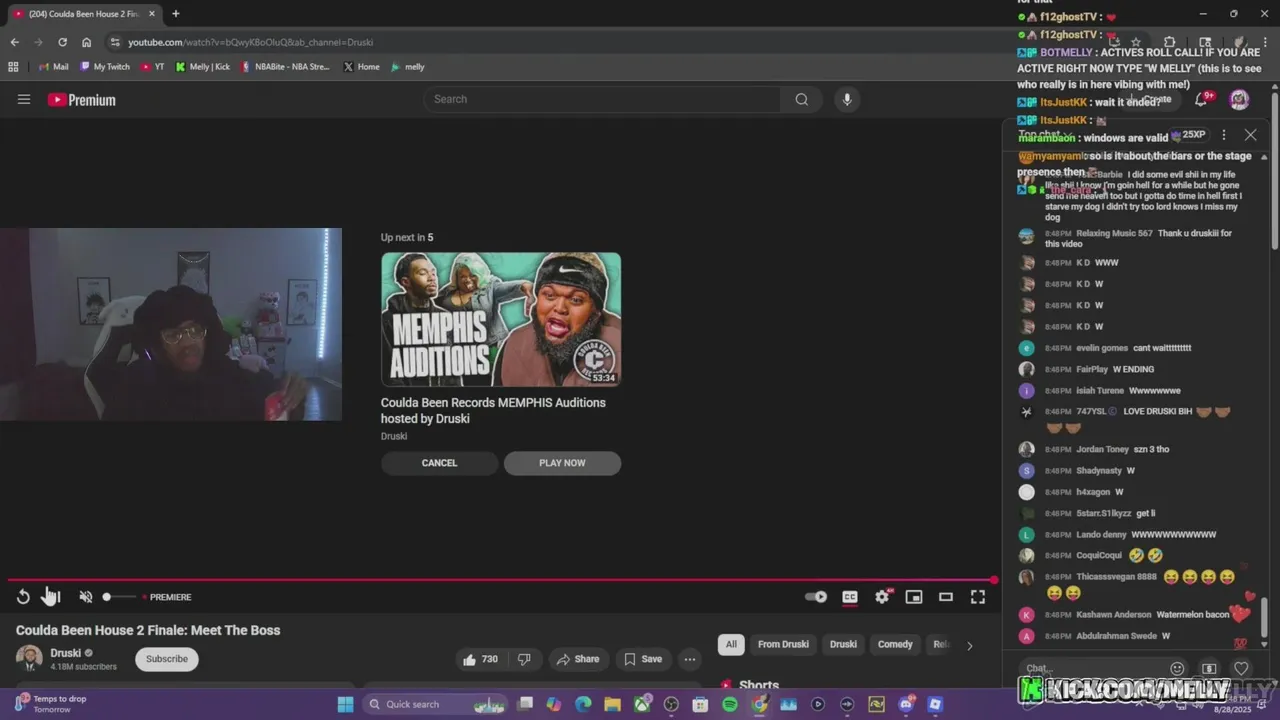Click Coulda Been Records MEMPHIS Auditions title
This screenshot has width=1280, height=720.
(x=493, y=411)
